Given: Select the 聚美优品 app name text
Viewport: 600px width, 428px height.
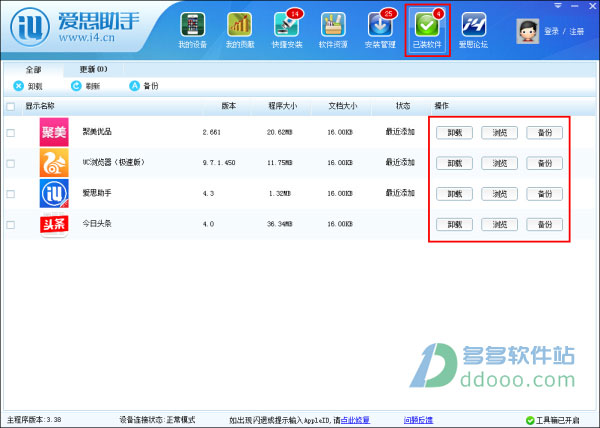Looking at the screenshot, I should (x=97, y=132).
